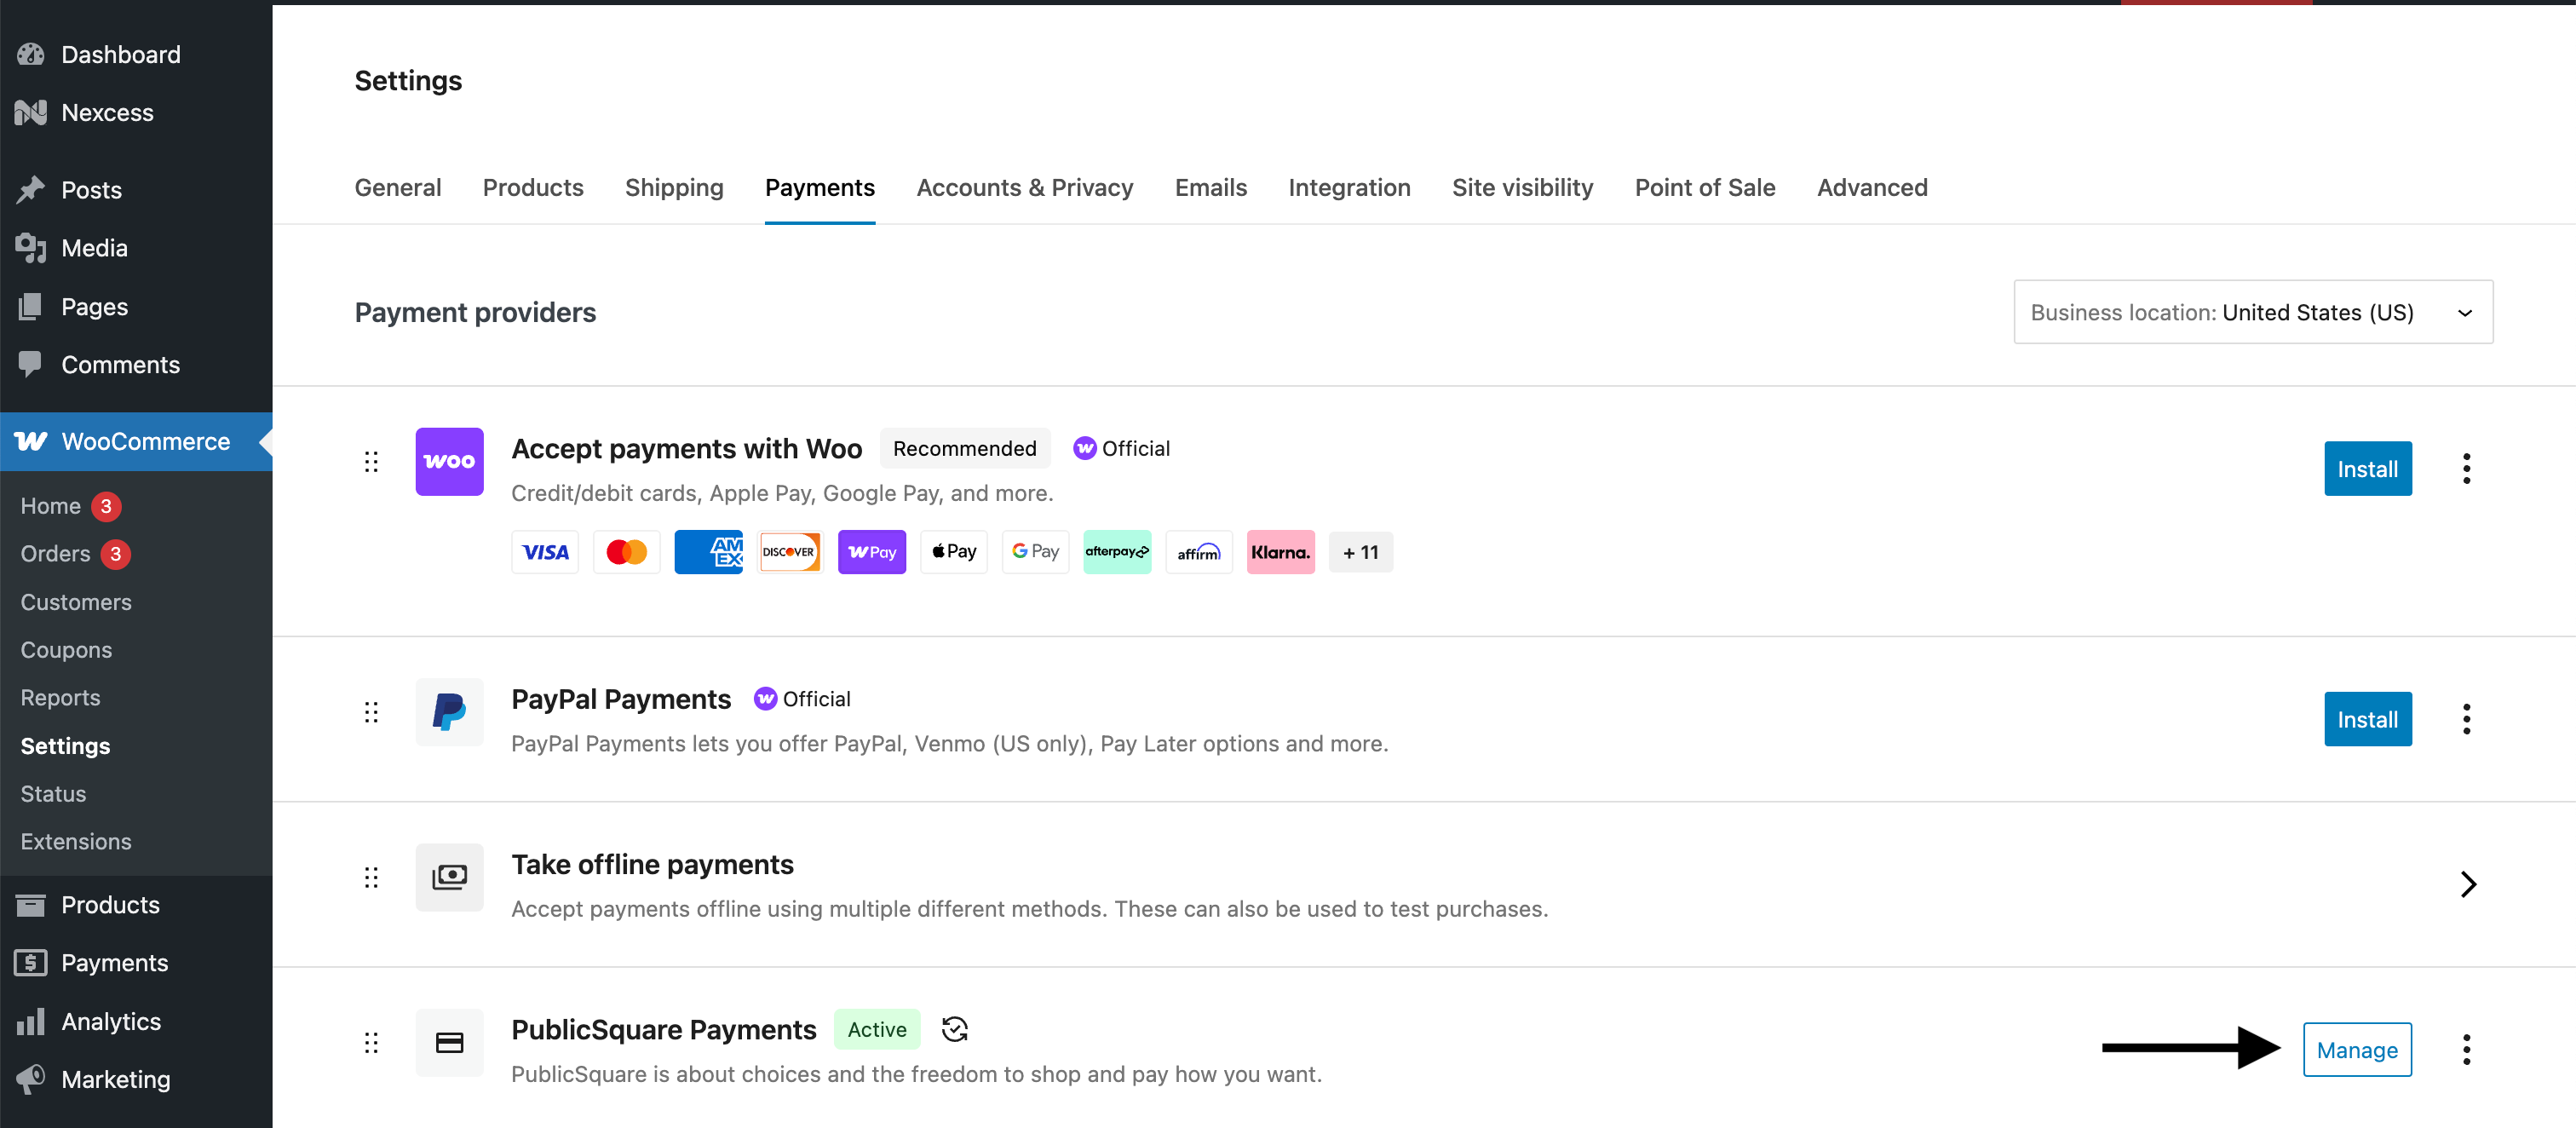Click the Media library icon
The height and width of the screenshot is (1128, 2576).
point(31,247)
